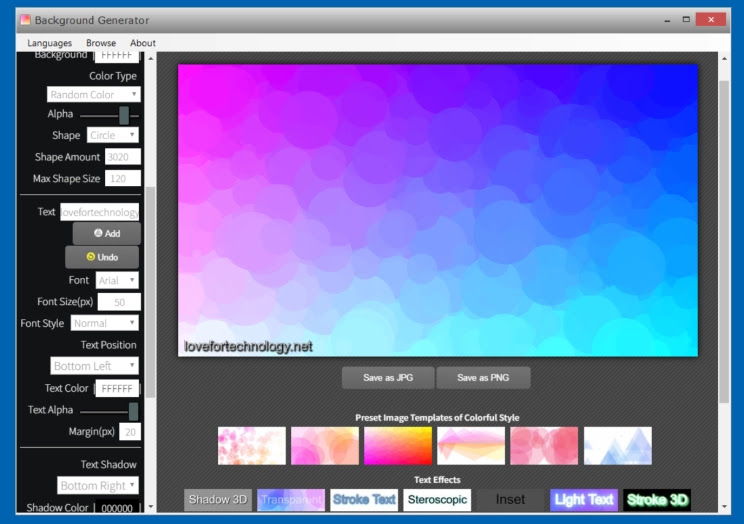Open the Browse menu
The image size is (744, 524).
click(x=101, y=43)
